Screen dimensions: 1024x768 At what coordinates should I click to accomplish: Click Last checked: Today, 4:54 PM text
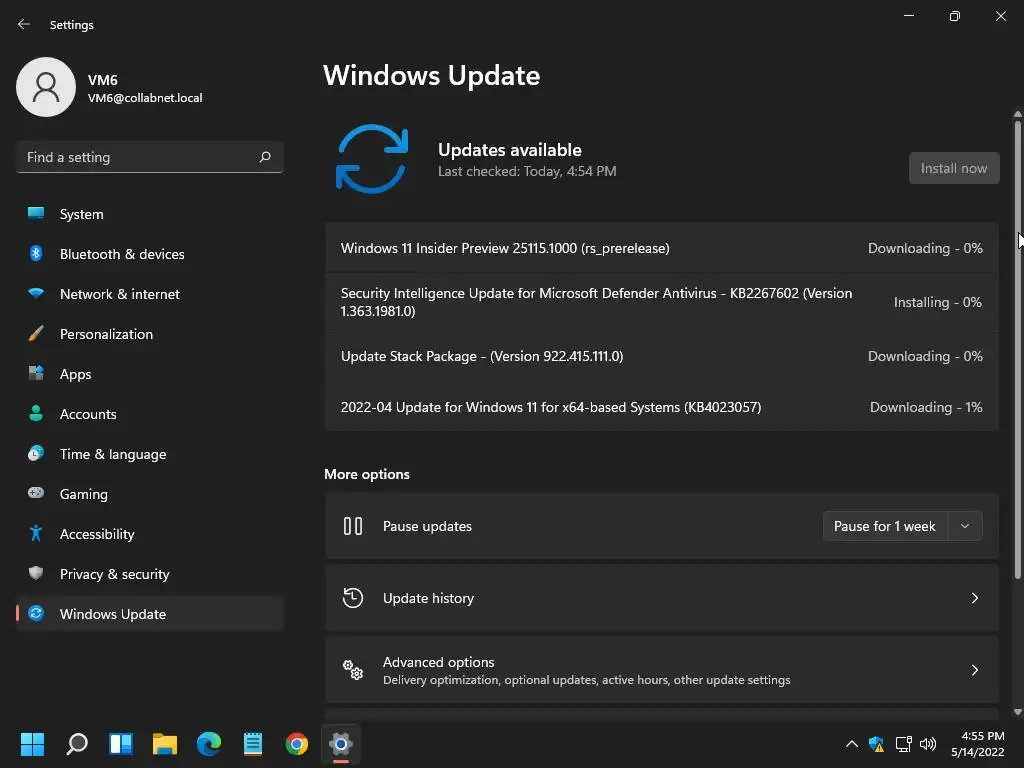pyautogui.click(x=527, y=171)
